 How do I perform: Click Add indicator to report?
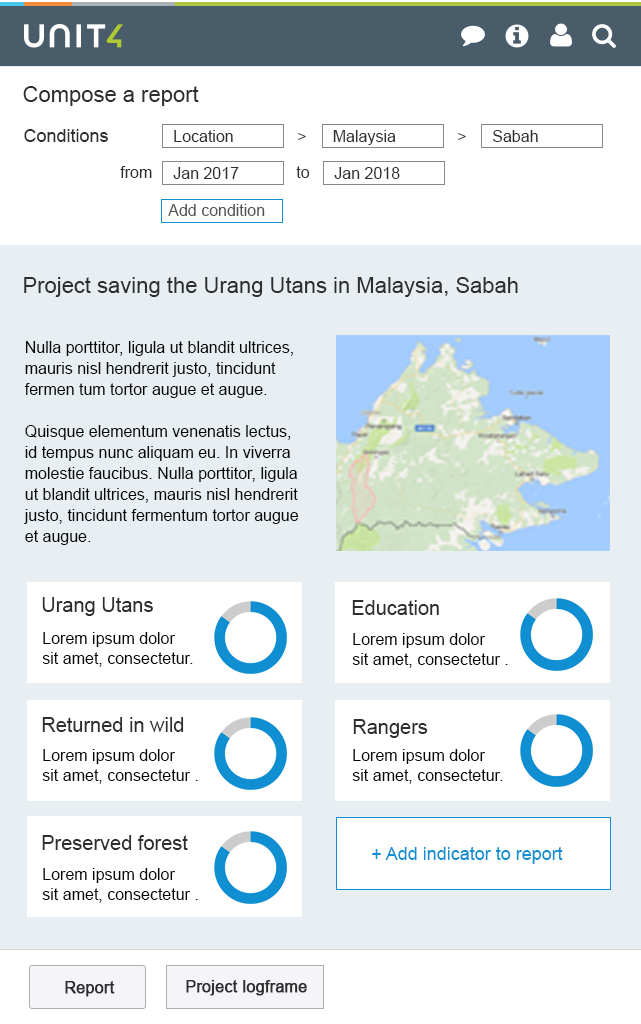473,854
